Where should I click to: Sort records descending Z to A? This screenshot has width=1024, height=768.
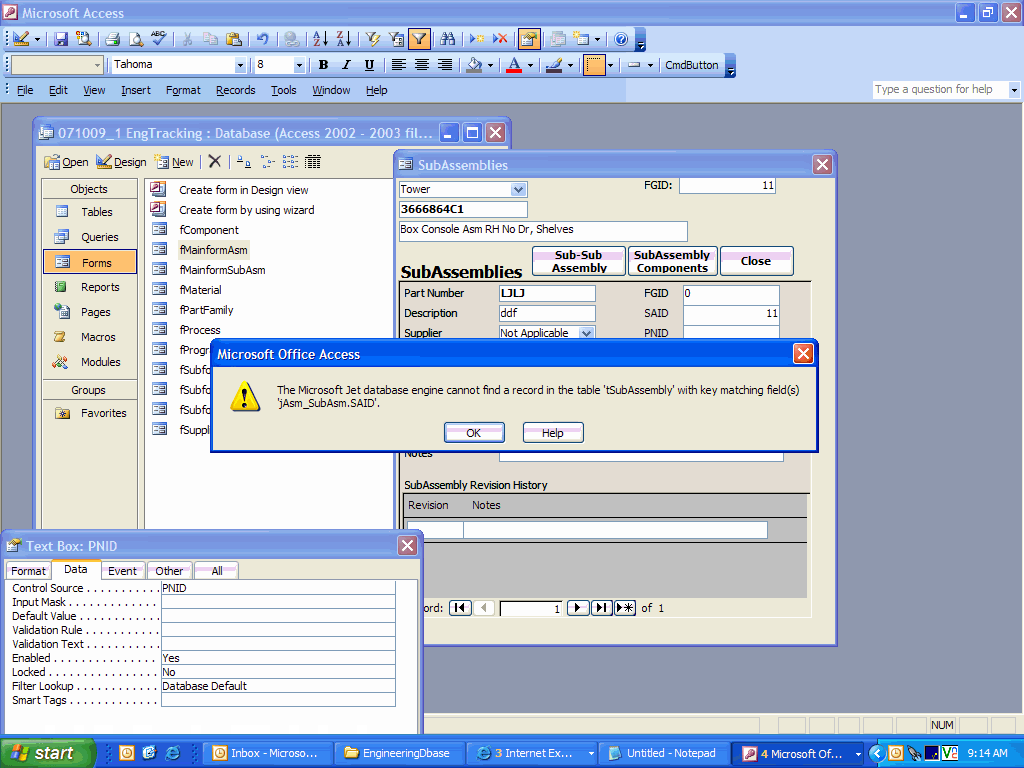tap(344, 39)
